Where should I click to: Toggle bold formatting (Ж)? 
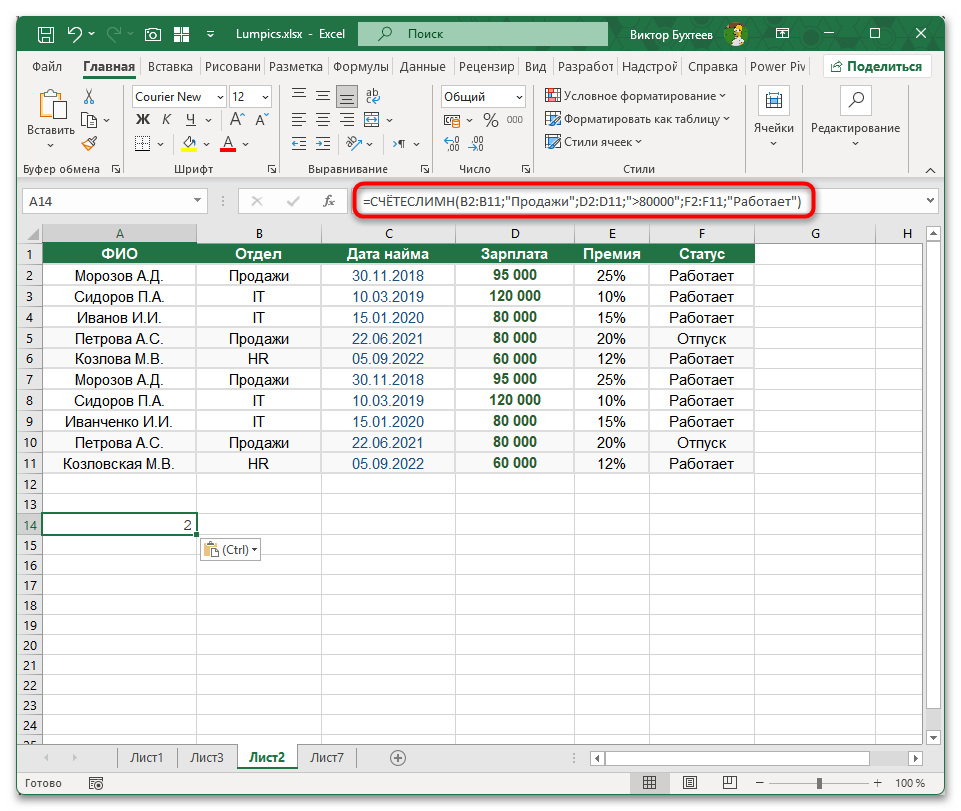[x=142, y=120]
